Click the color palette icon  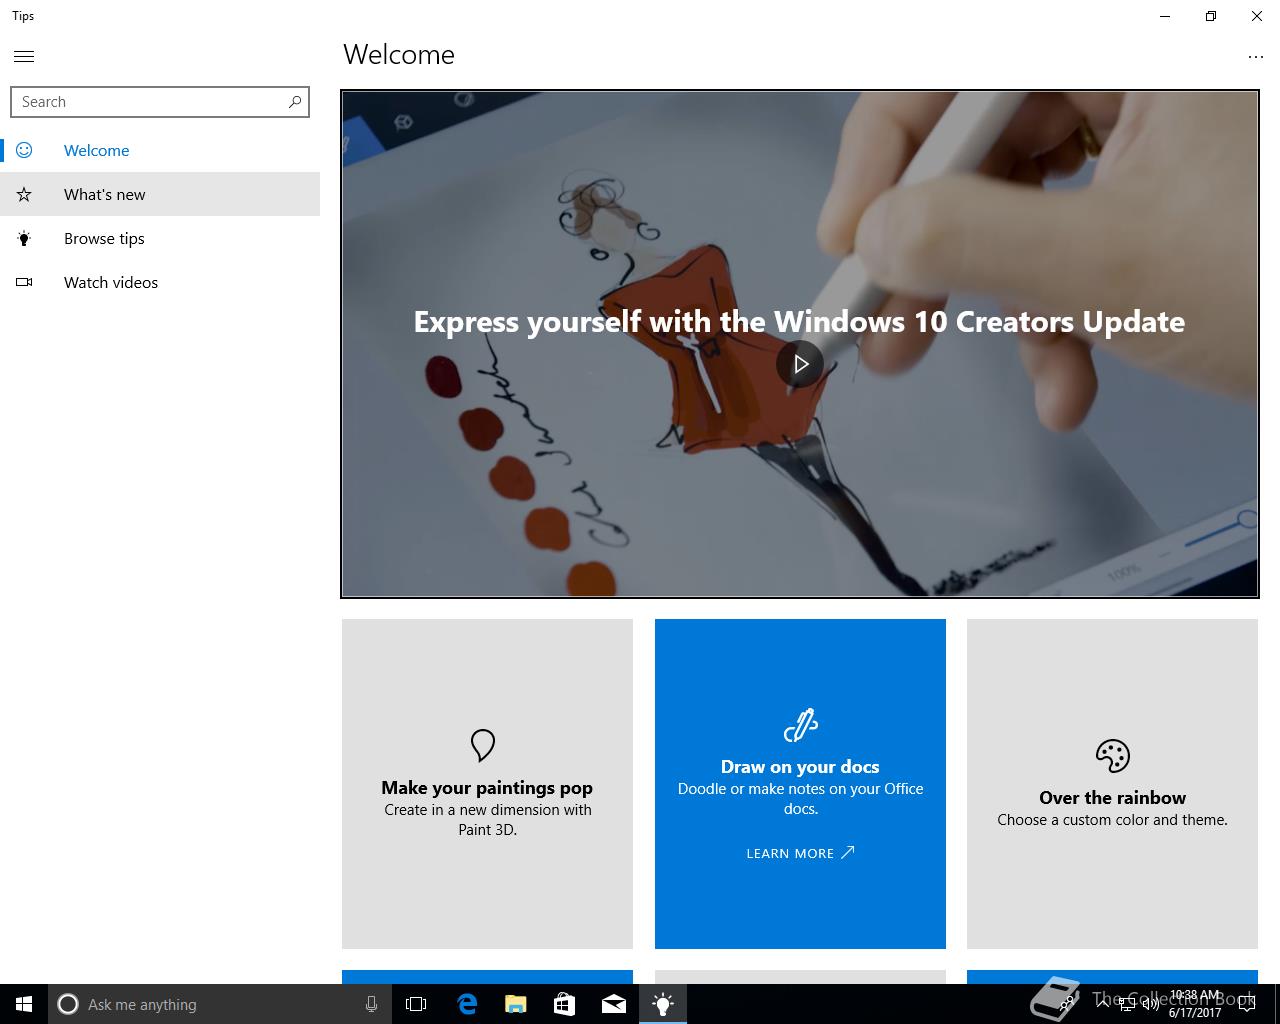1112,756
